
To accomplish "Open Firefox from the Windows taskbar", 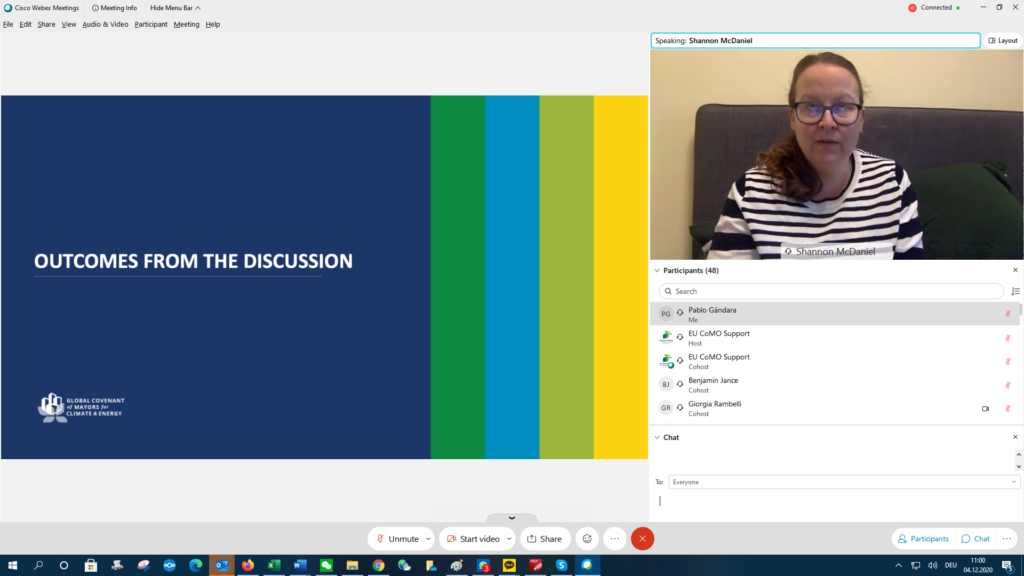I will [247, 565].
